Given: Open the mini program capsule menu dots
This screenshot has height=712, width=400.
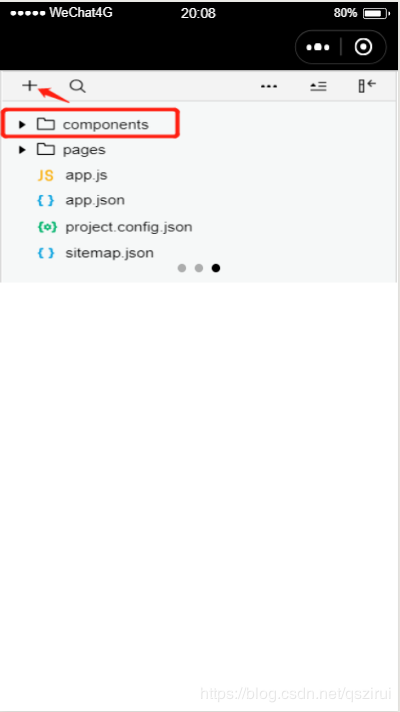Looking at the screenshot, I should [x=318, y=47].
